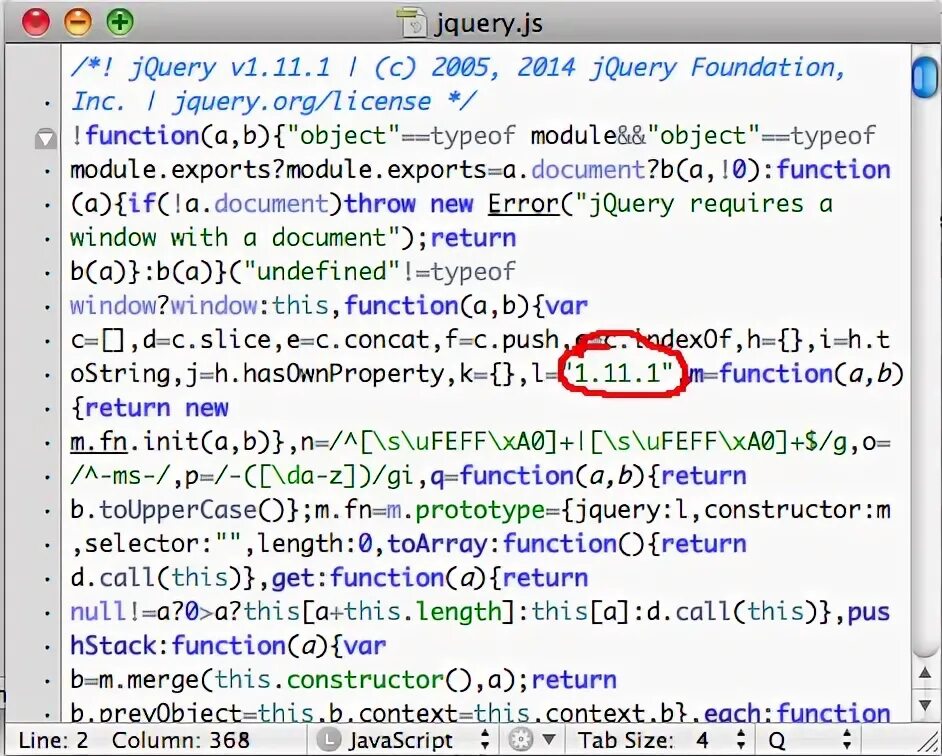Viewport: 942px width, 756px height.
Task: Expand the triangle arrow next to gear icon
Action: [548, 739]
